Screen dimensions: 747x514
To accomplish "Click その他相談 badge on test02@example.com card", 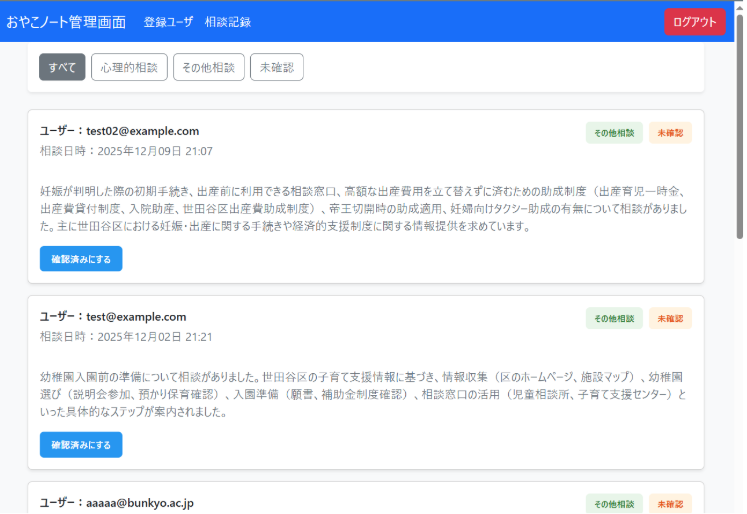I will 614,133.
